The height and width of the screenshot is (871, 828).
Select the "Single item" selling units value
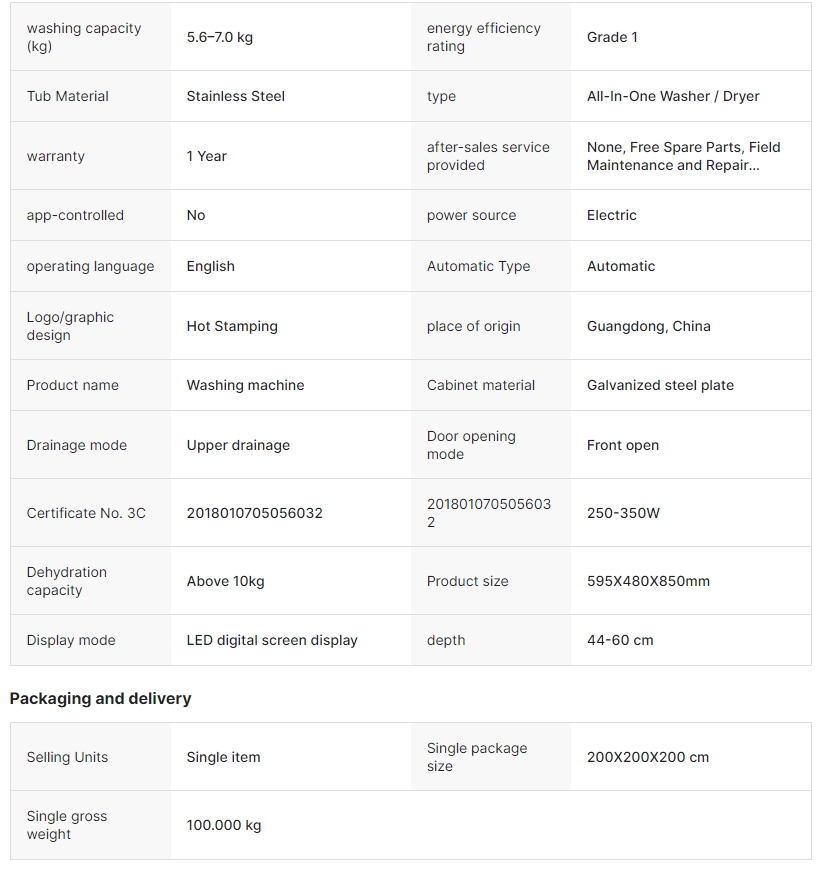(x=223, y=757)
